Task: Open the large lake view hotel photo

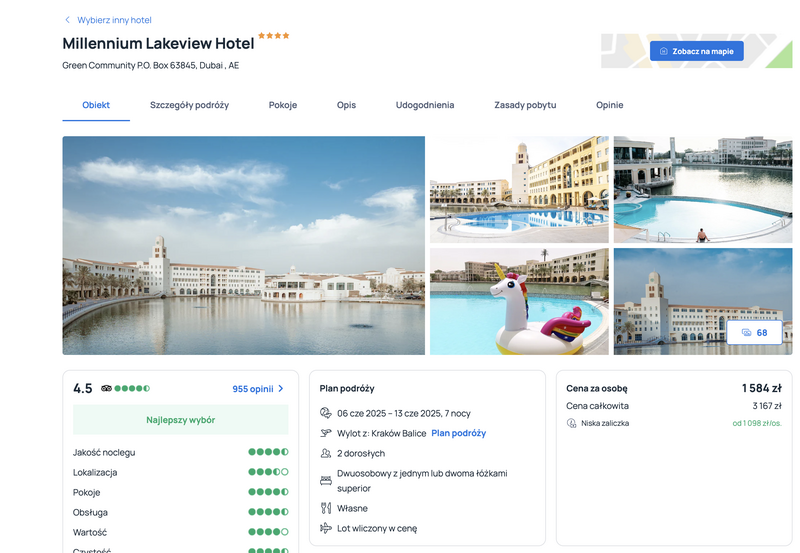Action: [x=243, y=245]
